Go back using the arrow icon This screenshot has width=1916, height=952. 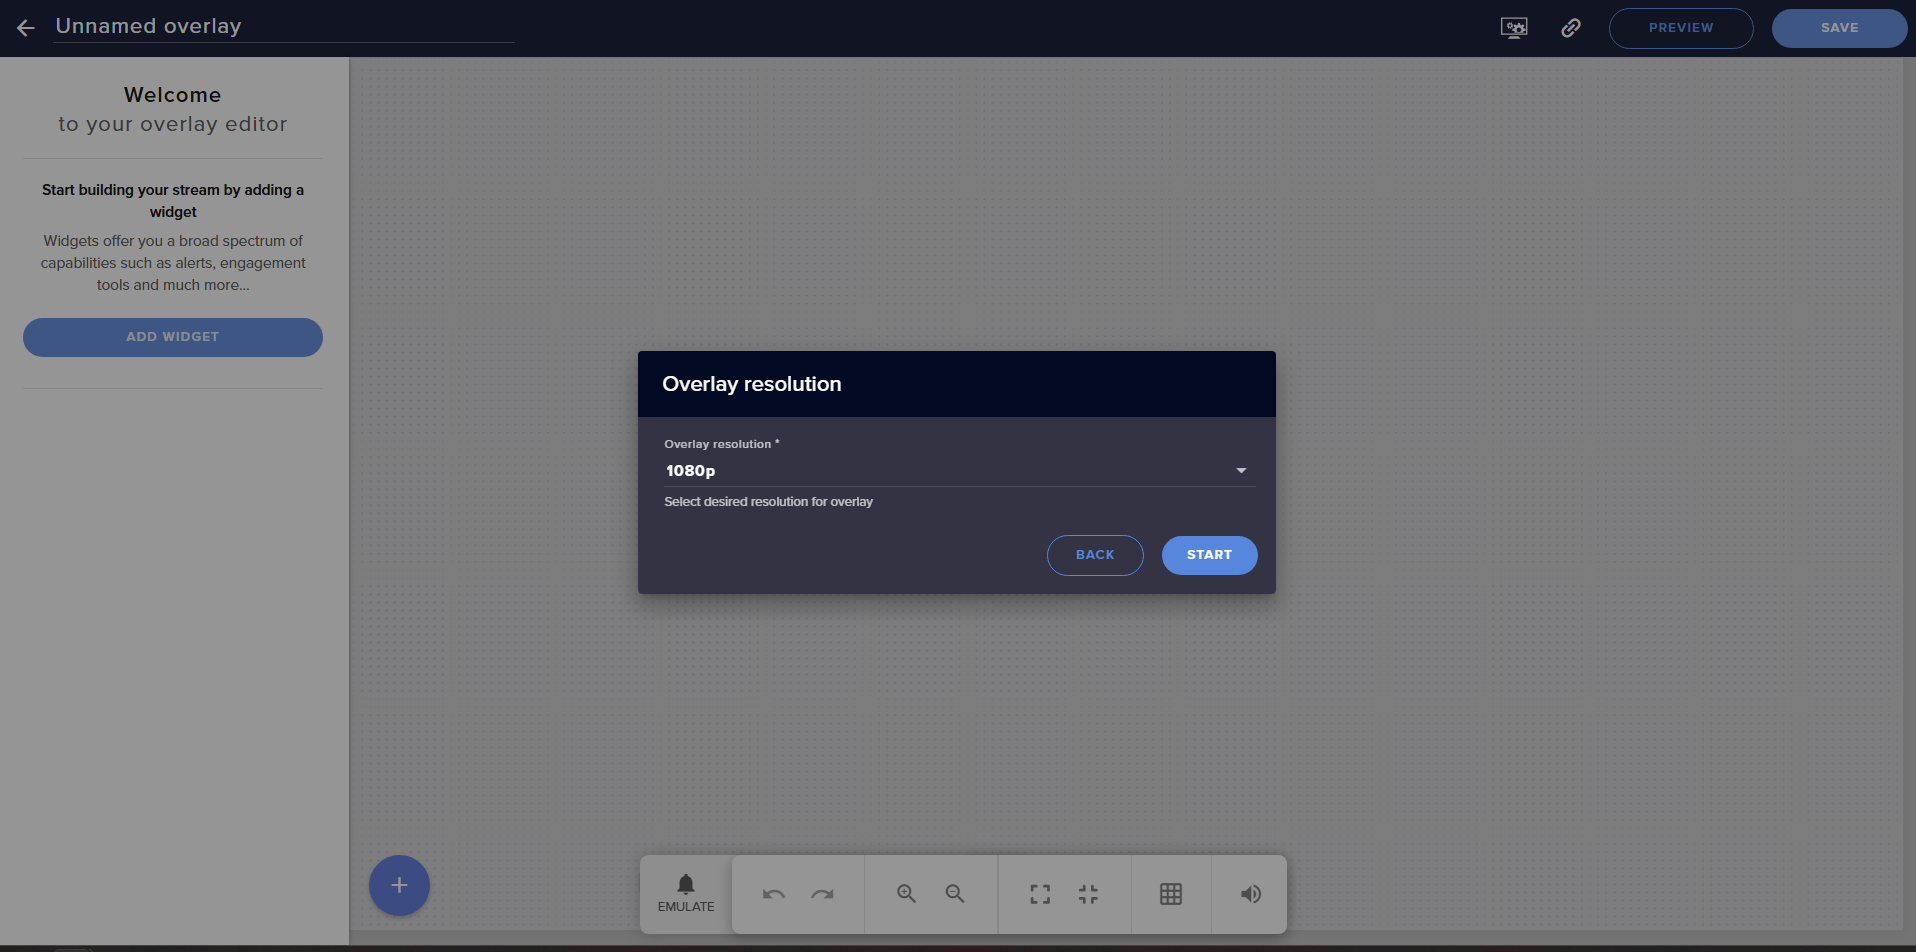(26, 28)
